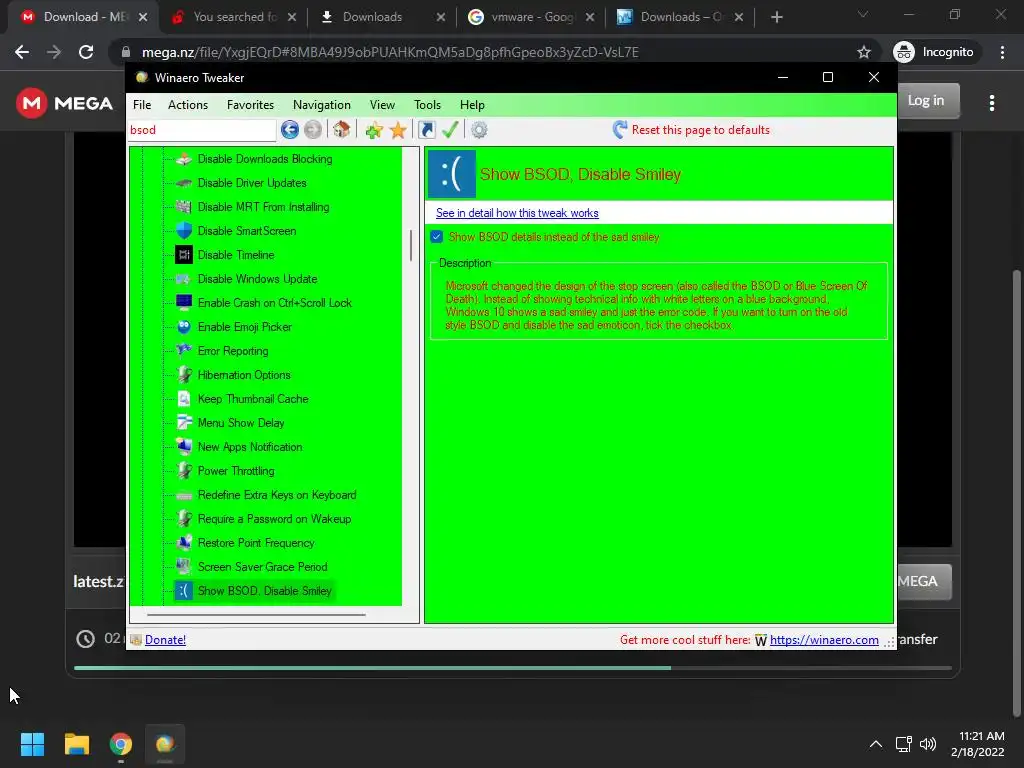Image resolution: width=1024 pixels, height=768 pixels.
Task: Select Disable Windows Update tweak
Action: [257, 279]
